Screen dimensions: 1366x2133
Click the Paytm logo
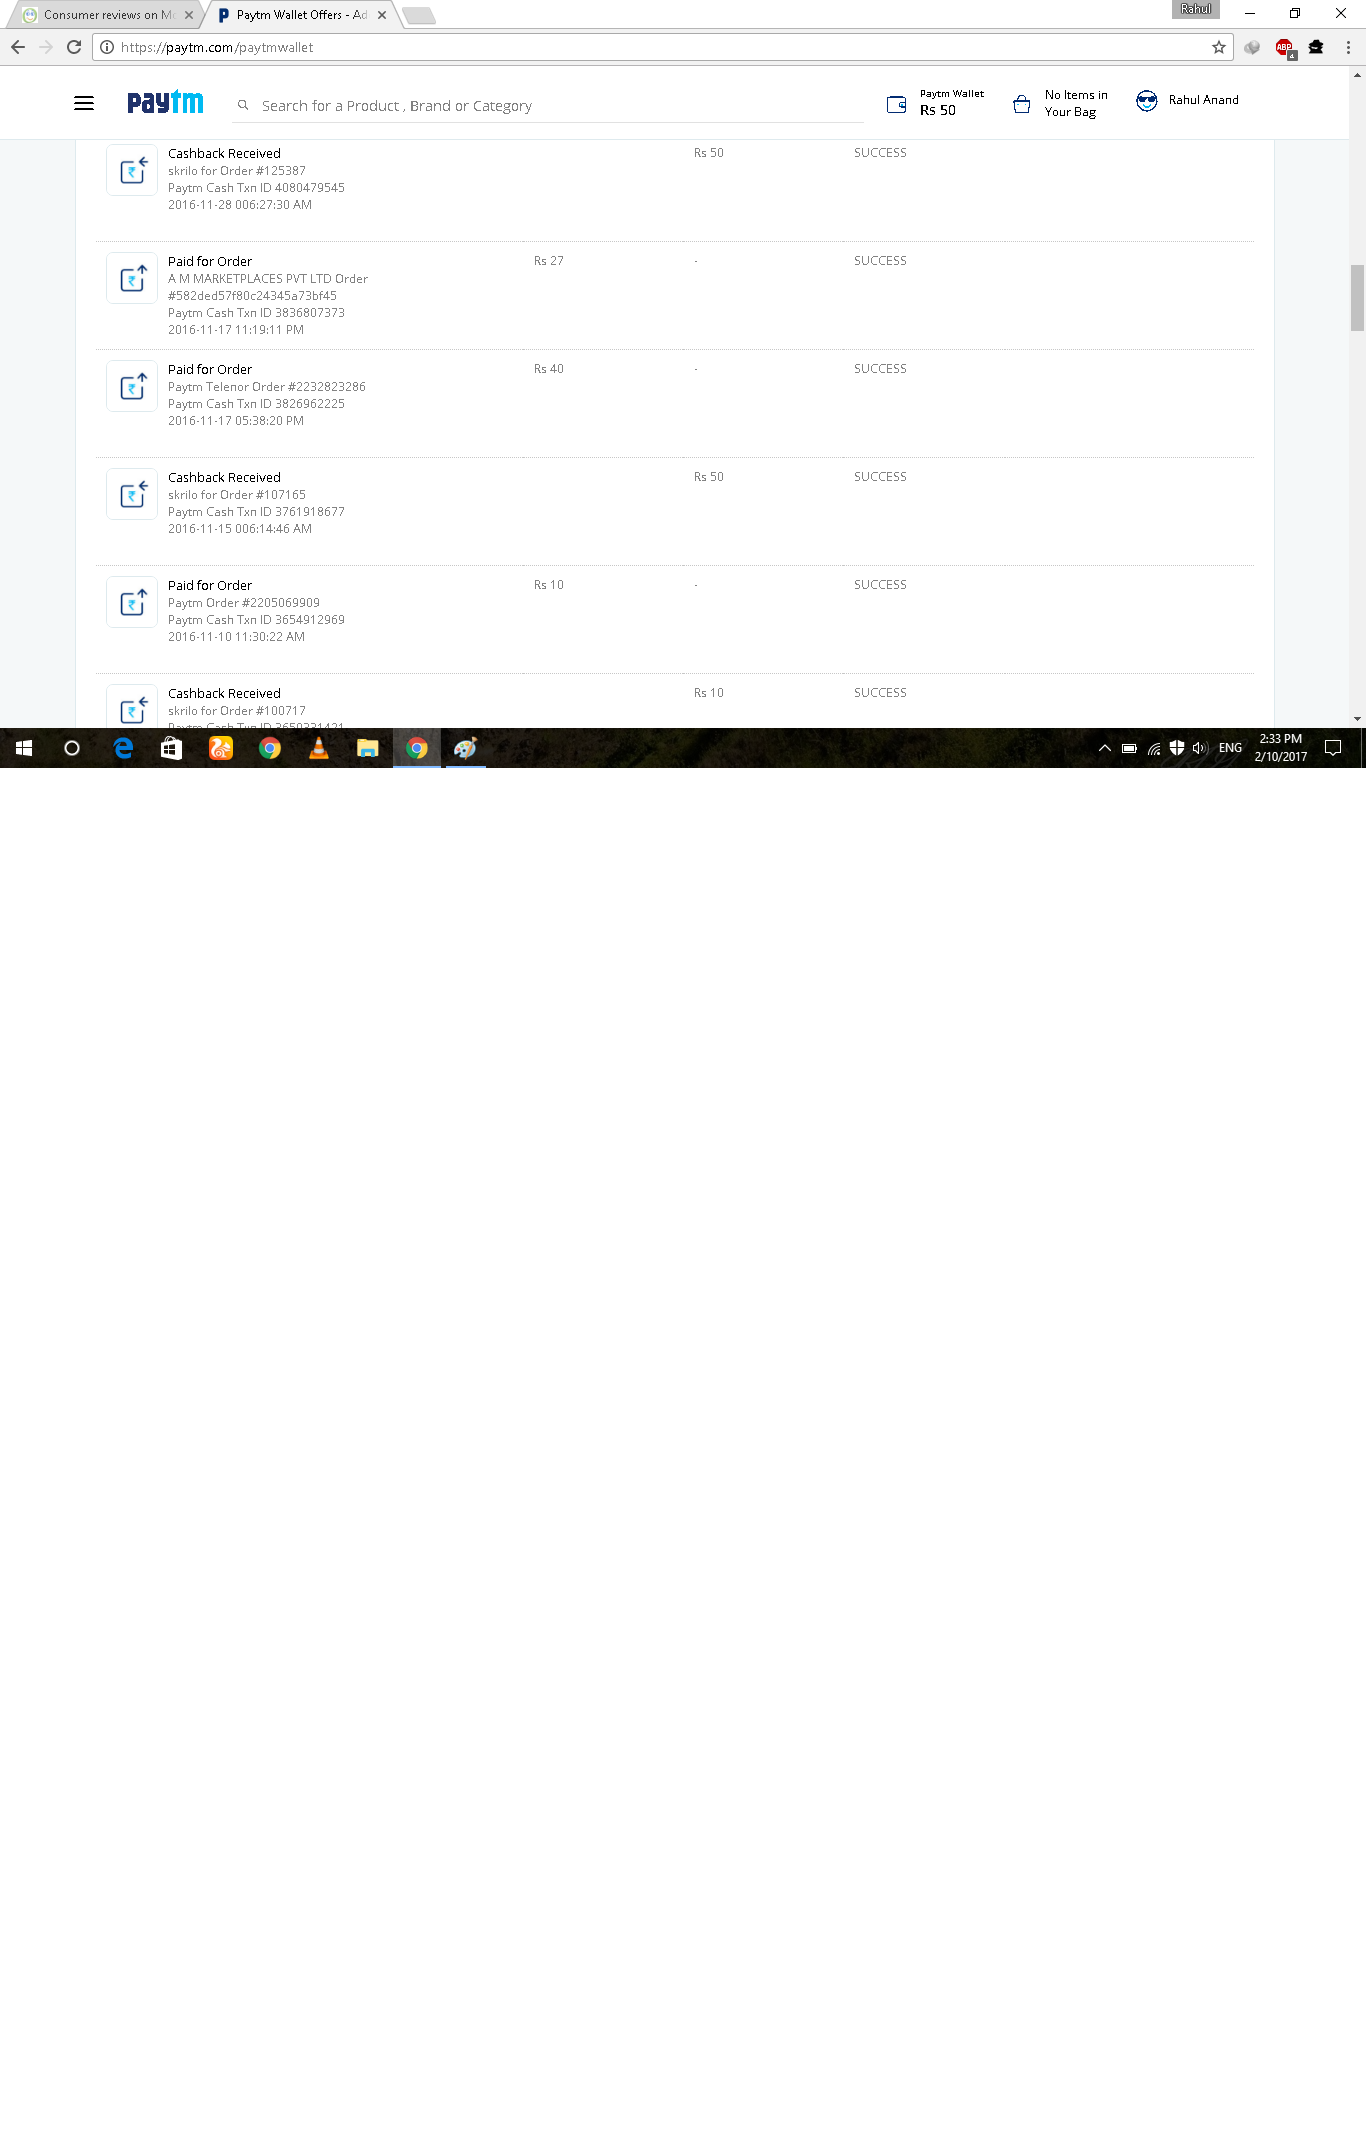tap(165, 102)
